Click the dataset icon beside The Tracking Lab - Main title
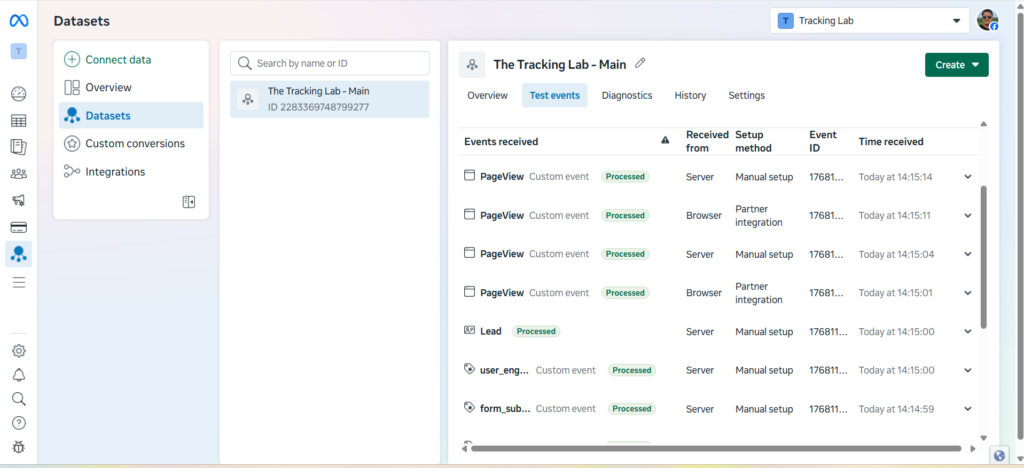 point(472,65)
